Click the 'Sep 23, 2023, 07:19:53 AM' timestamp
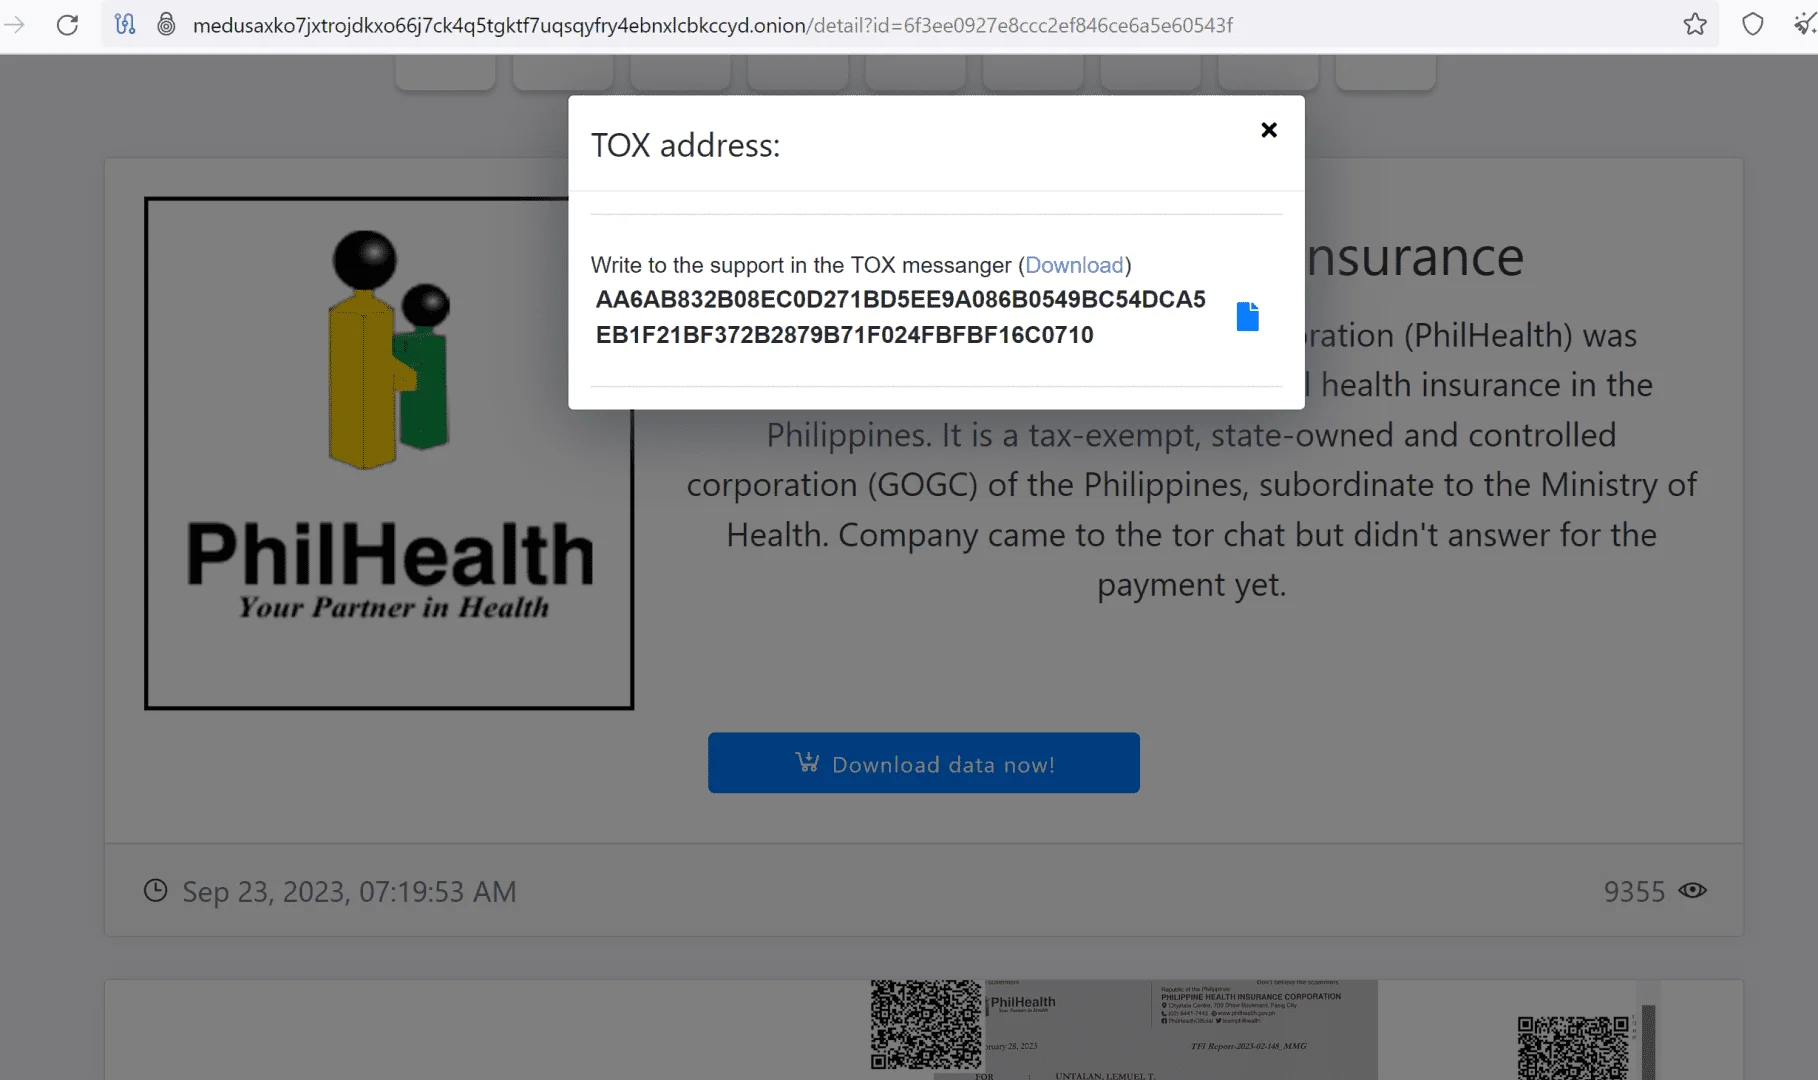This screenshot has width=1818, height=1080. click(x=349, y=891)
